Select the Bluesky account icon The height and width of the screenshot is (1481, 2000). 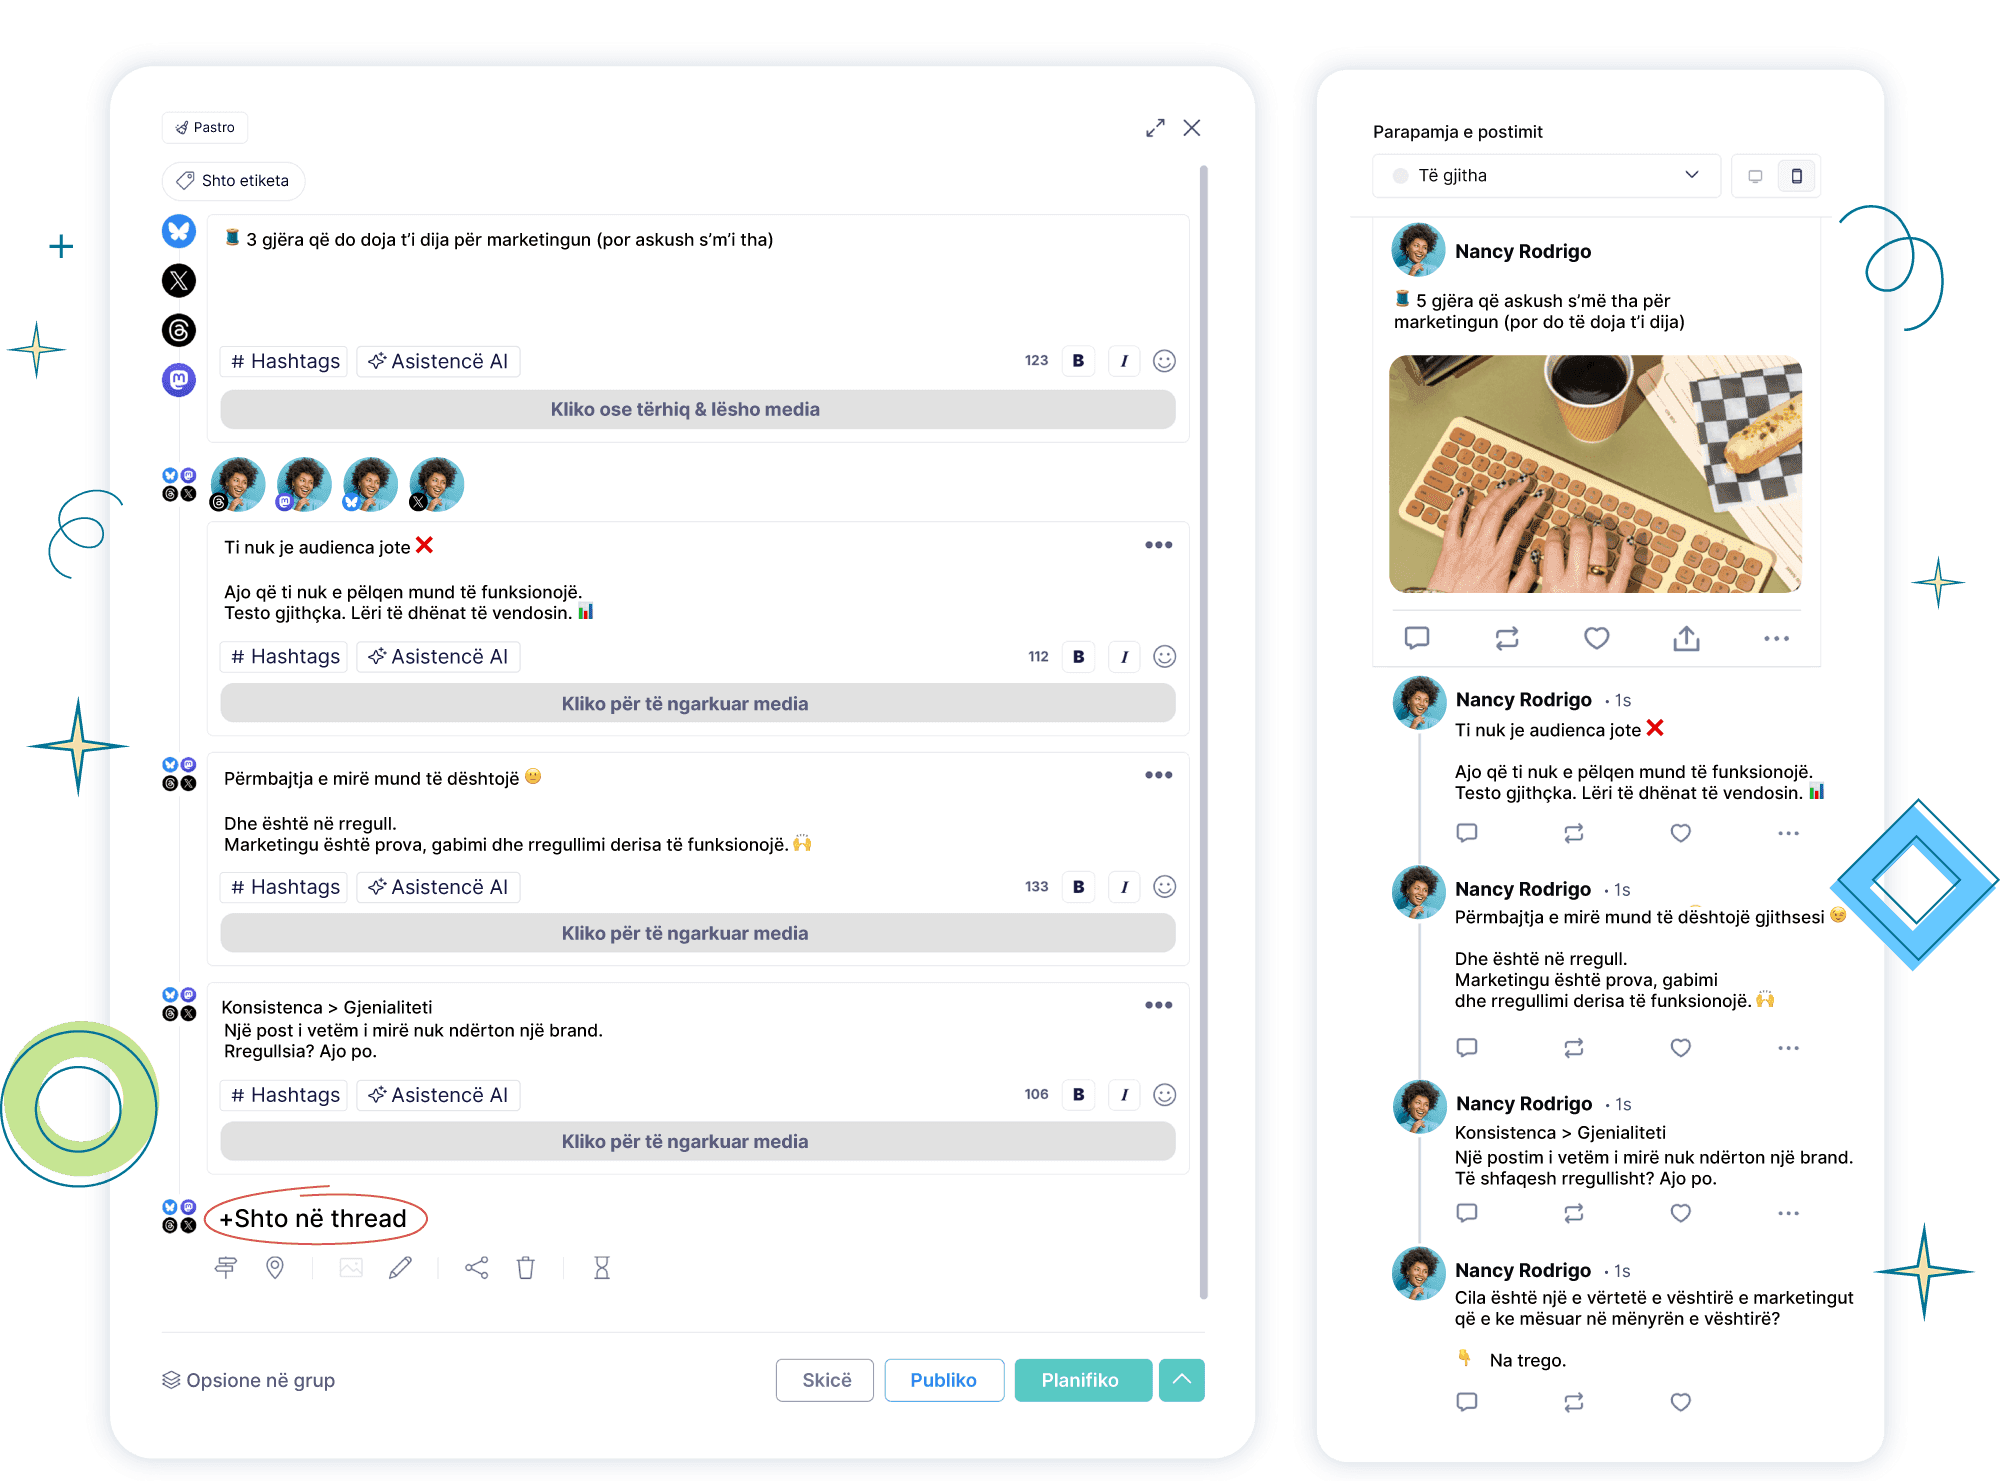[x=179, y=231]
